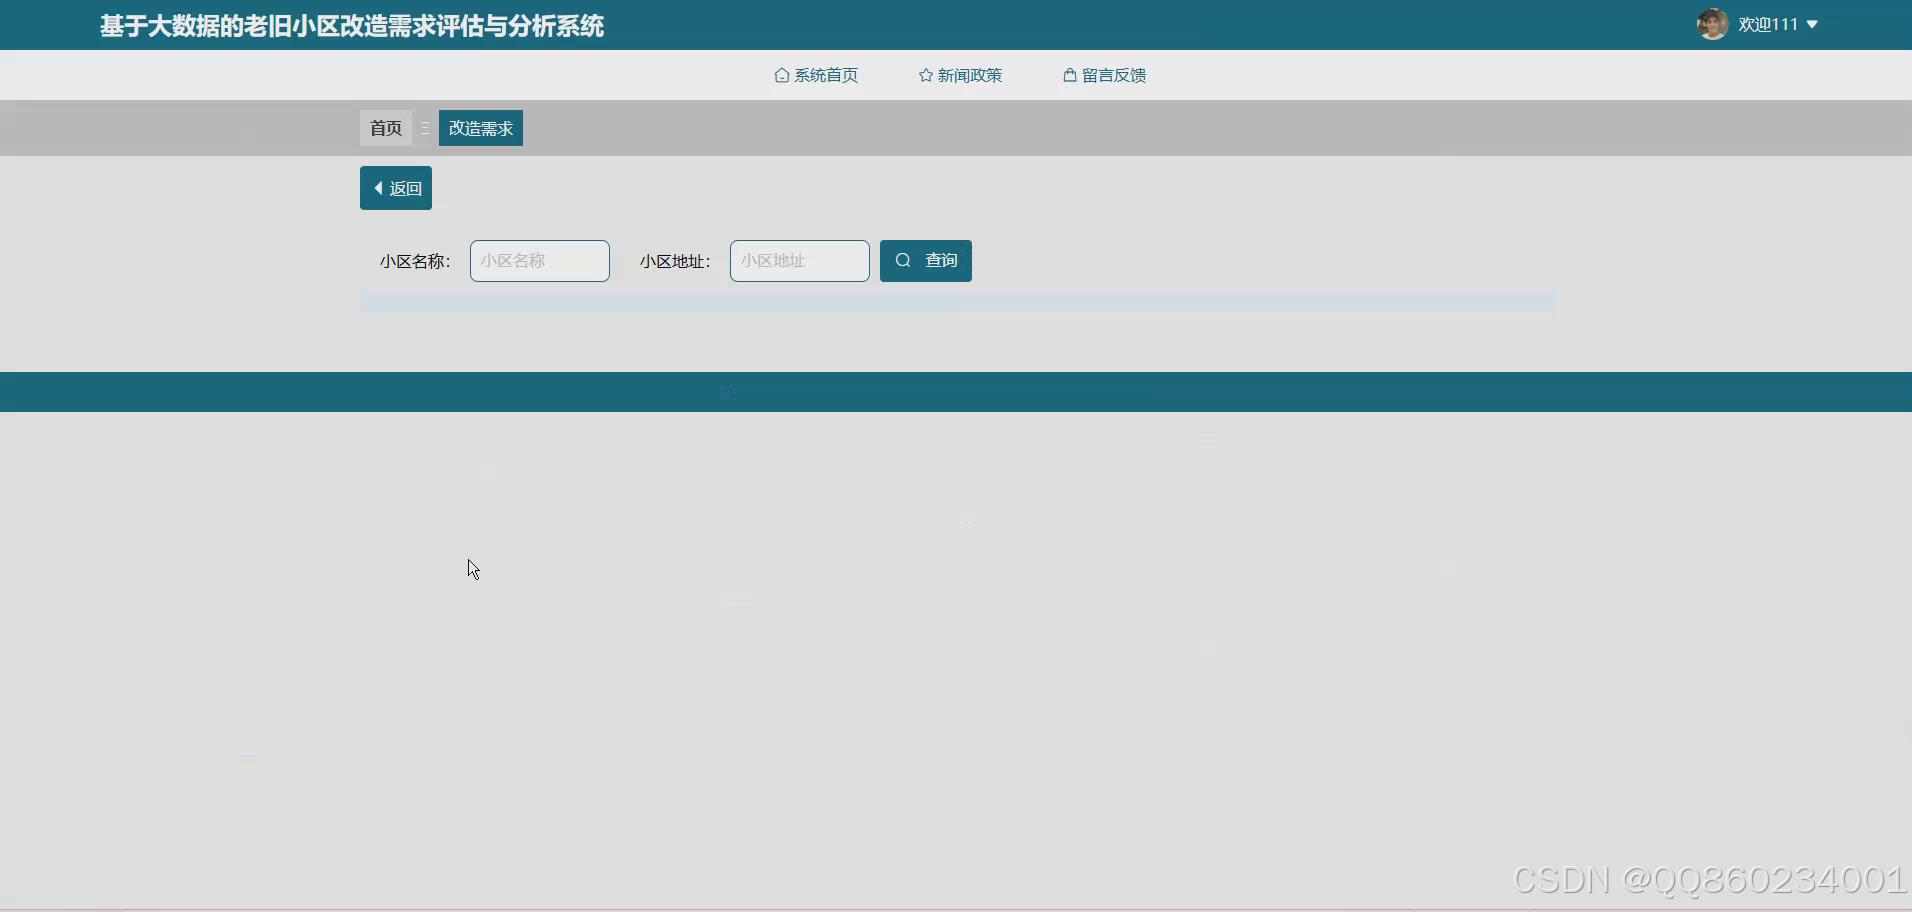The image size is (1912, 912).
Task: Click the magnifier icon in 查询 button
Action: 903,260
